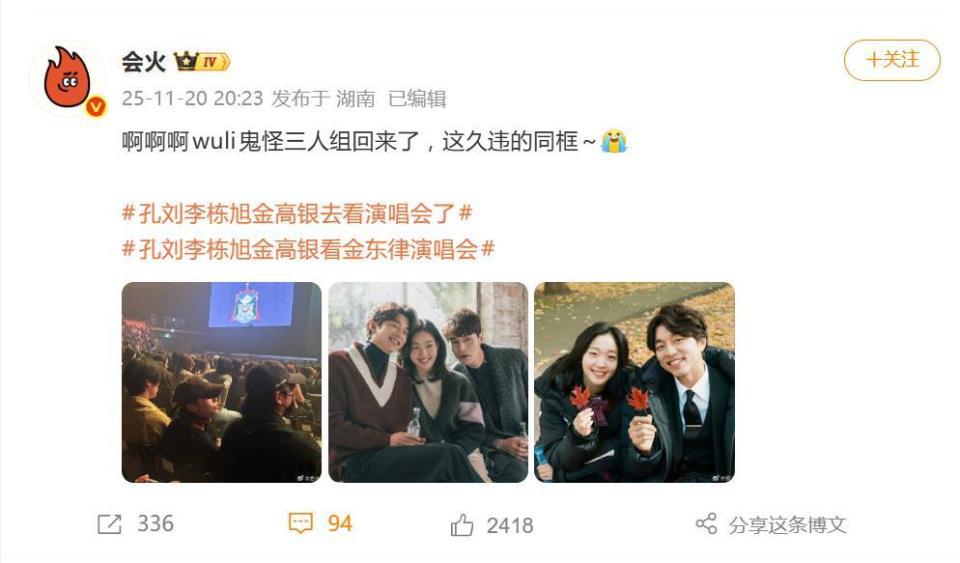The width and height of the screenshot is (960, 563).
Task: Click the crying emoji in post text
Action: pyautogui.click(x=614, y=141)
